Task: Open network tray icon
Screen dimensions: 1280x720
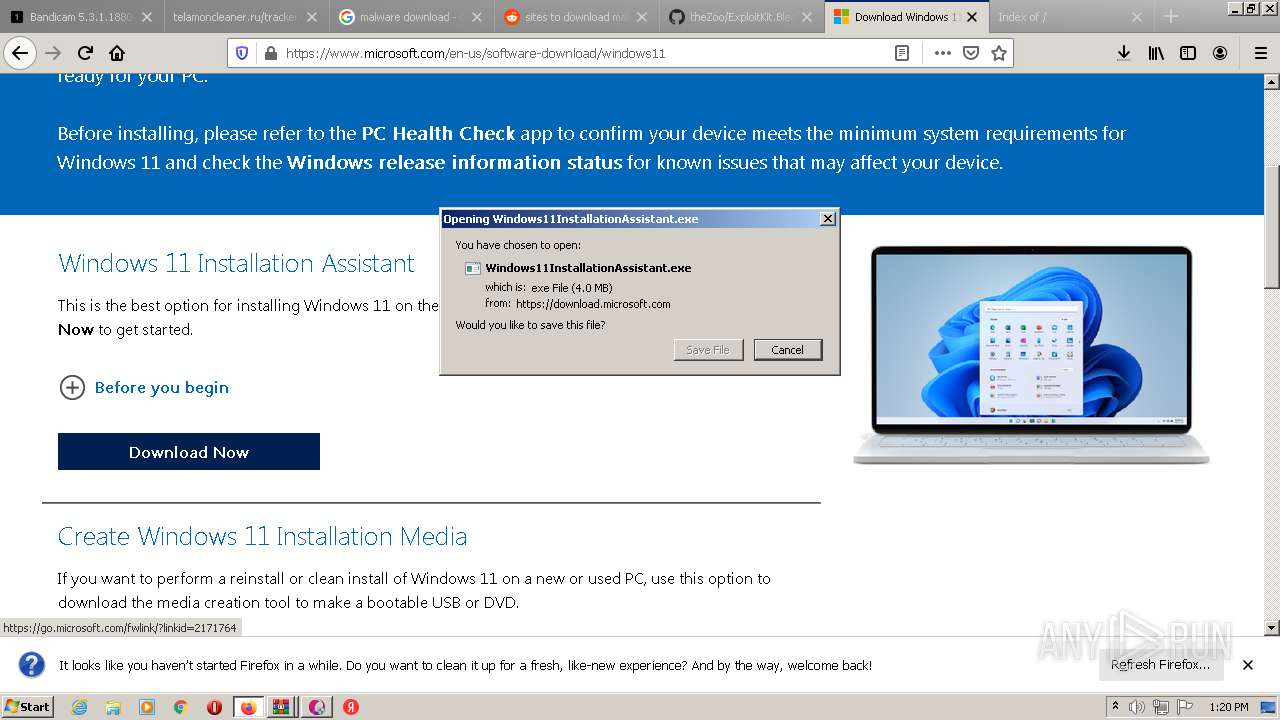Action: point(1160,707)
